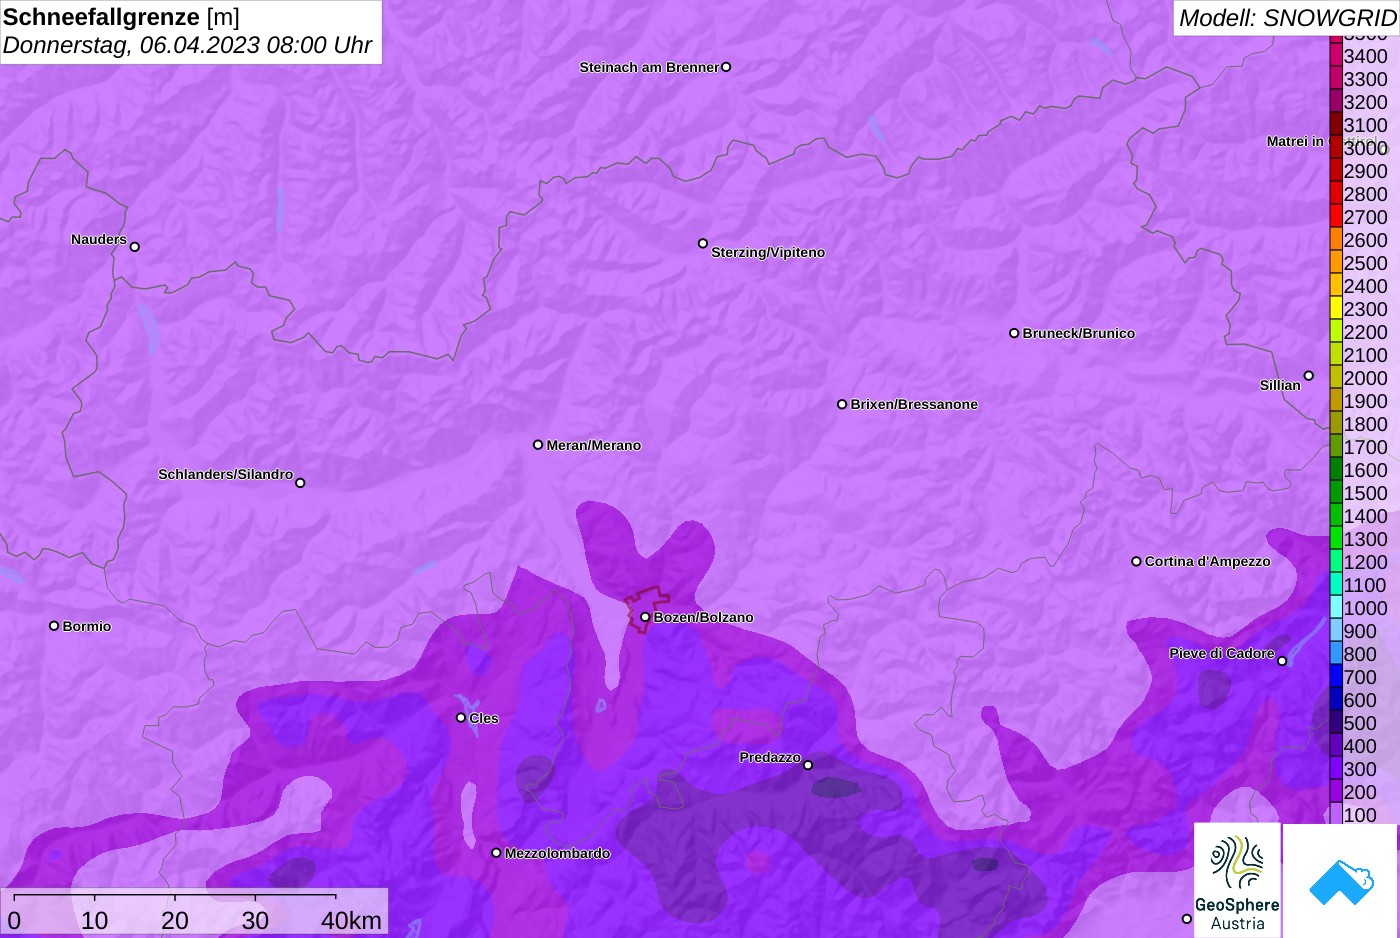The image size is (1400, 938).
Task: Select the Sillian marker circle
Action: coord(1309,376)
